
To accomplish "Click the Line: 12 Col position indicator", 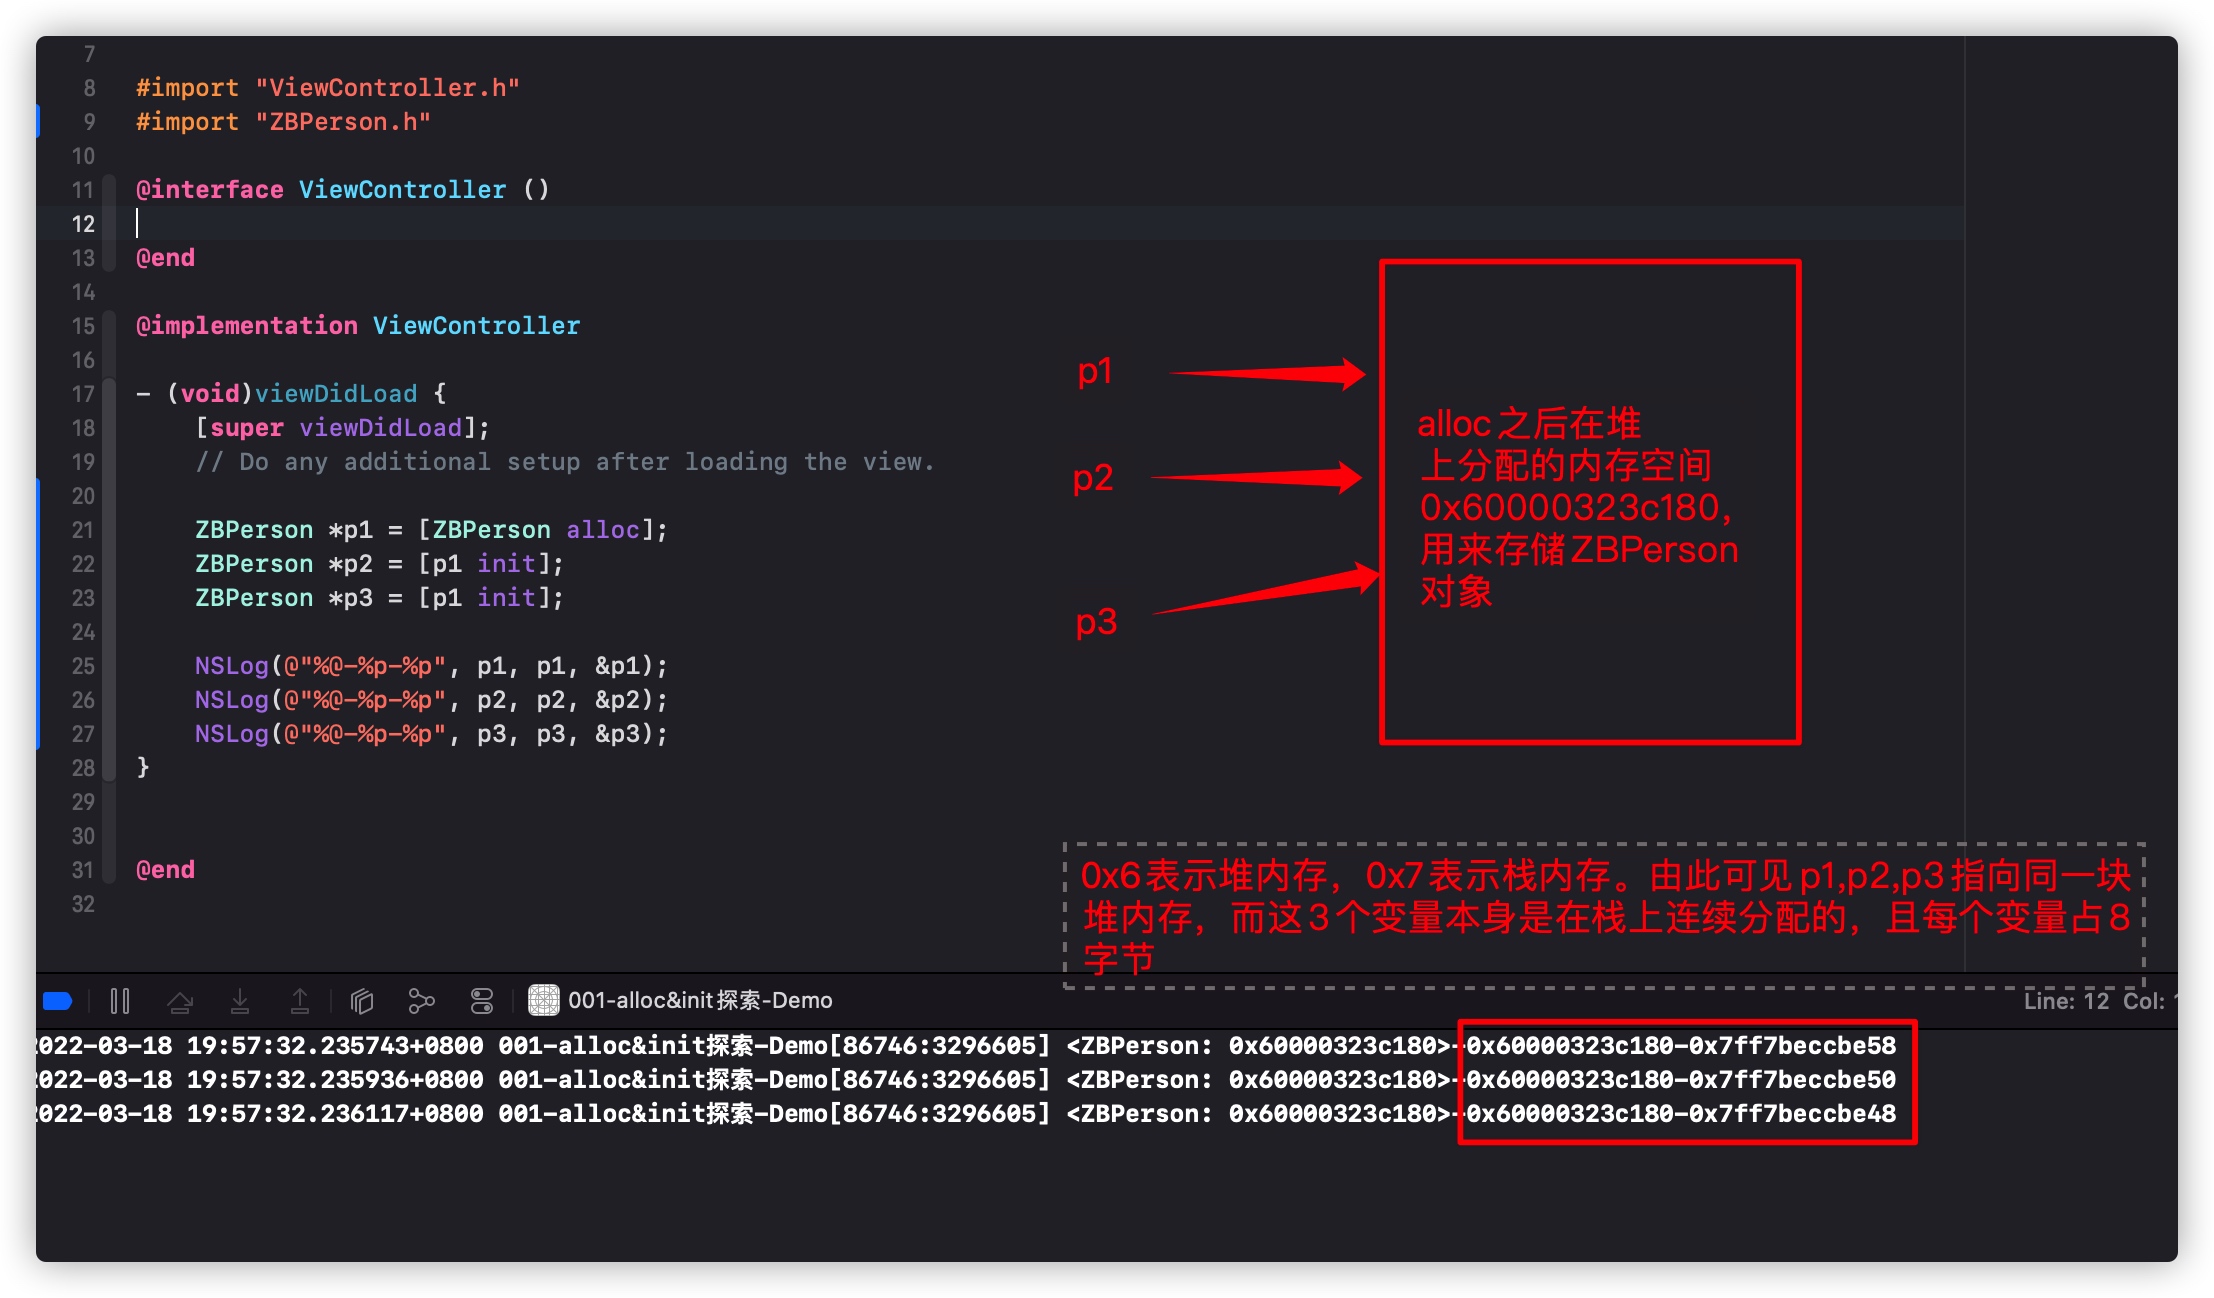I will 2094,1001.
